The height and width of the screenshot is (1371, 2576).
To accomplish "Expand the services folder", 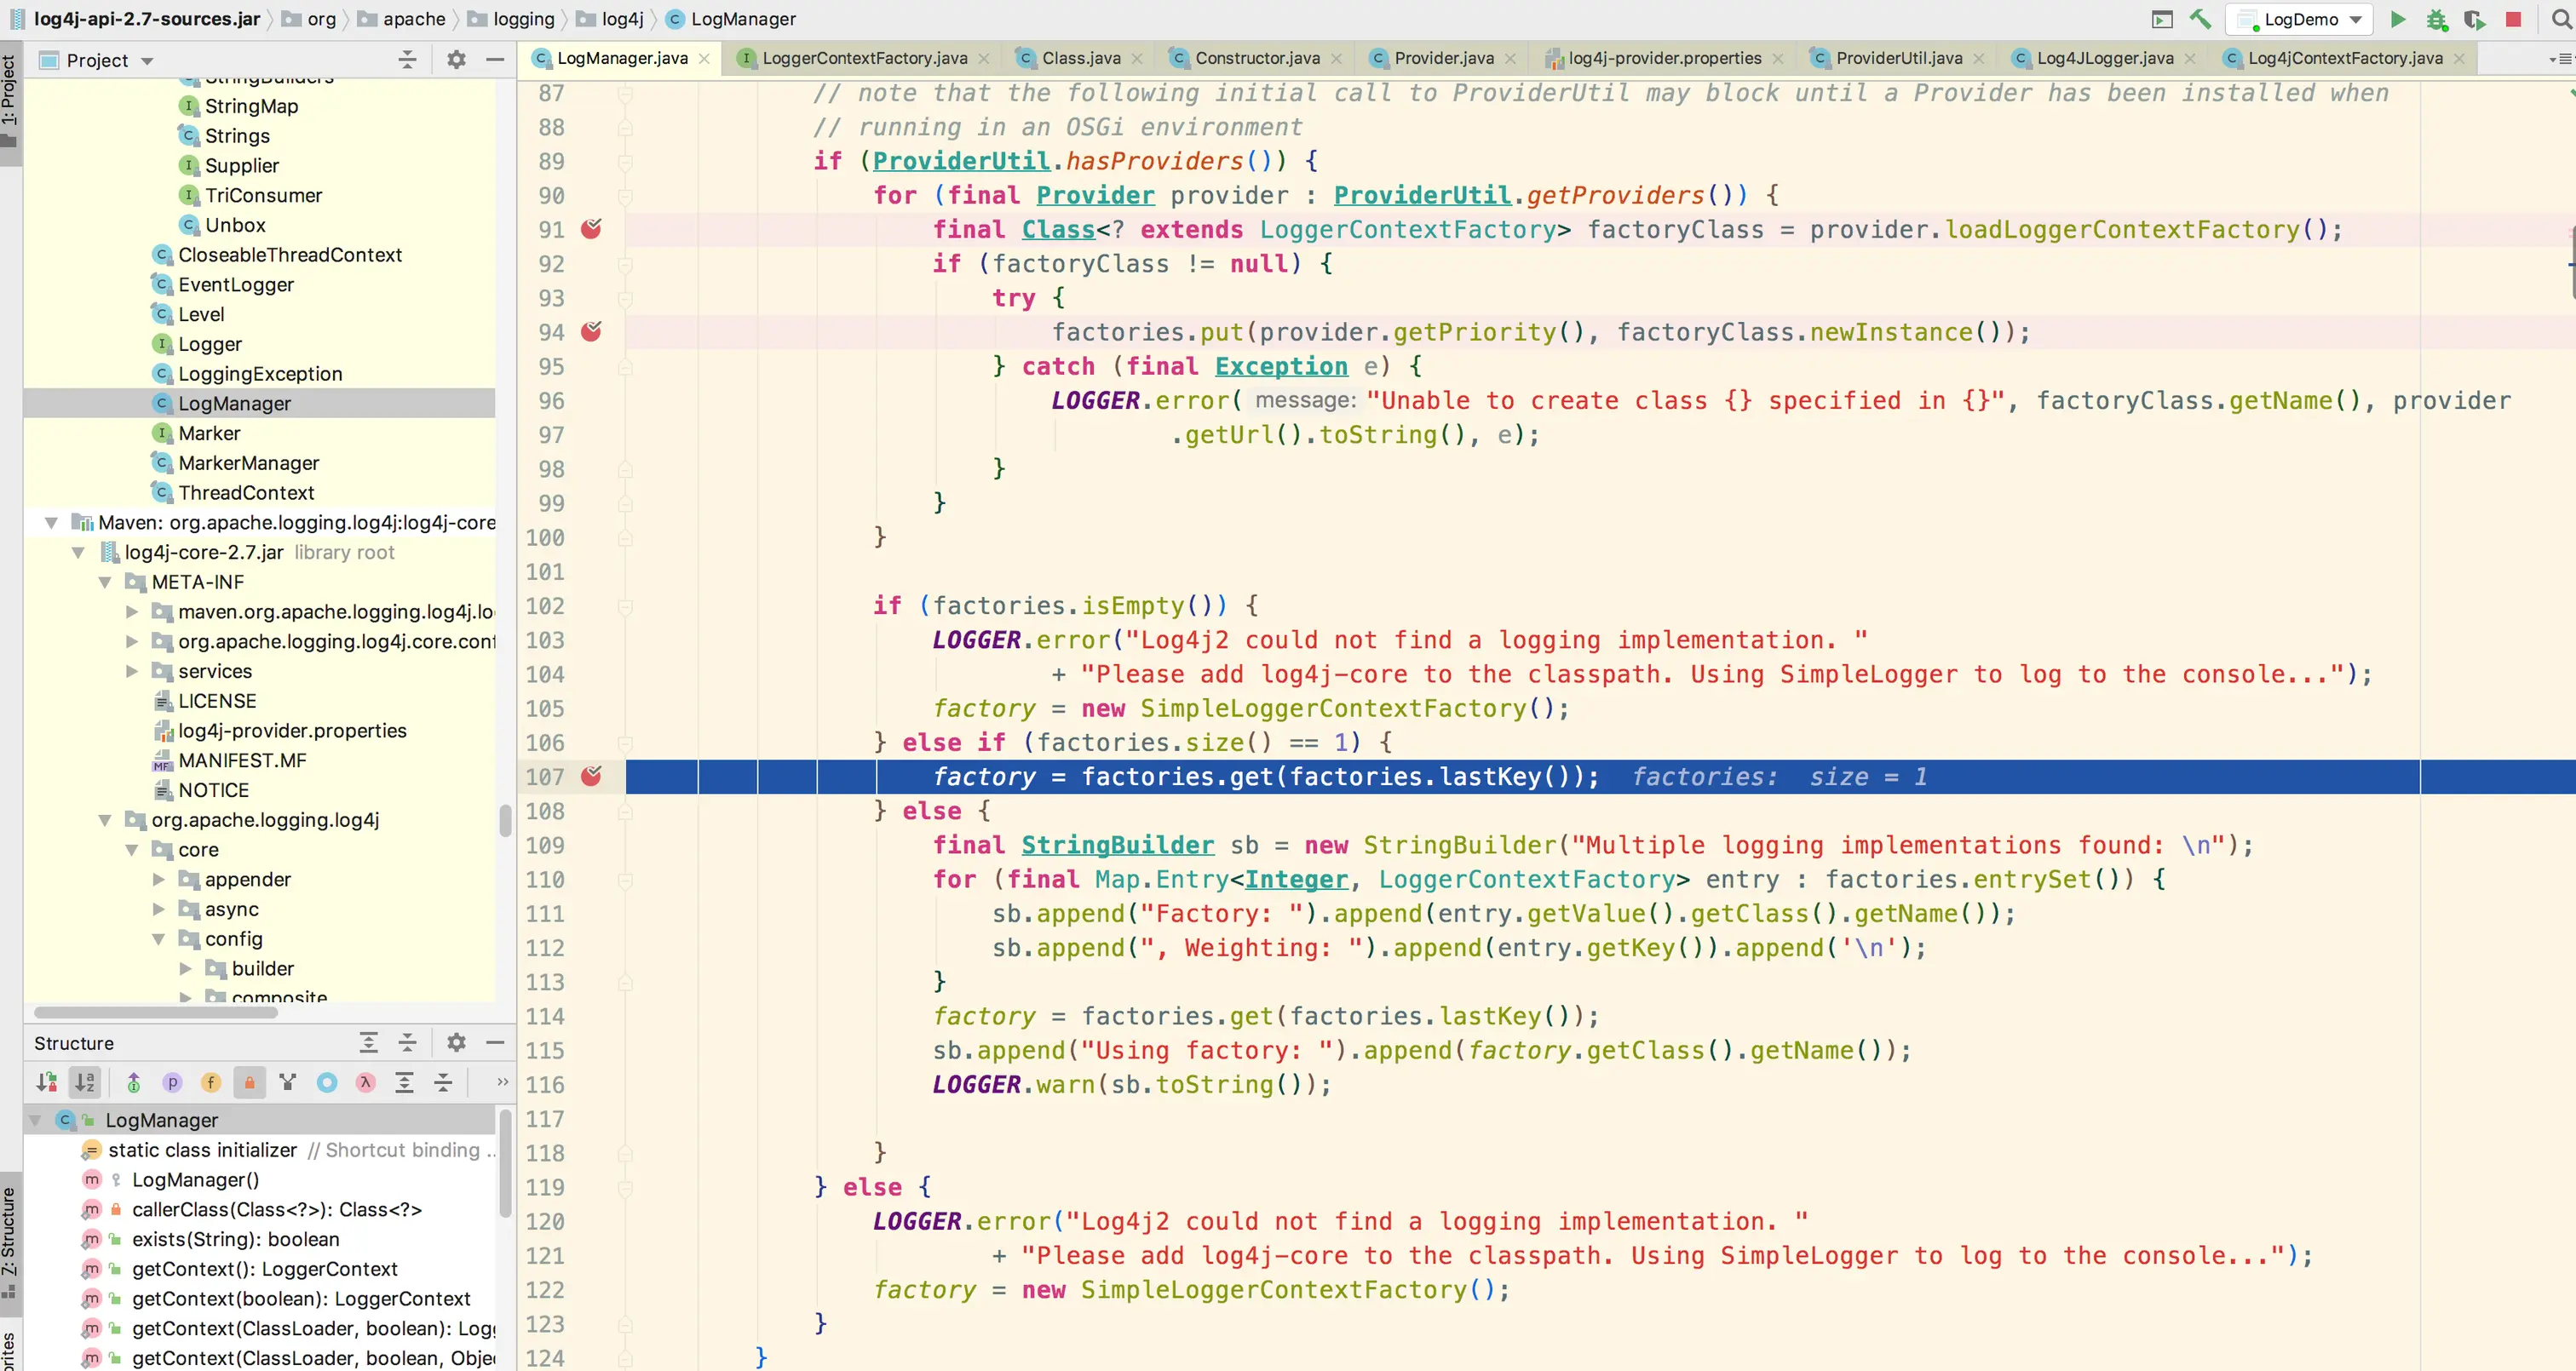I will tap(132, 671).
